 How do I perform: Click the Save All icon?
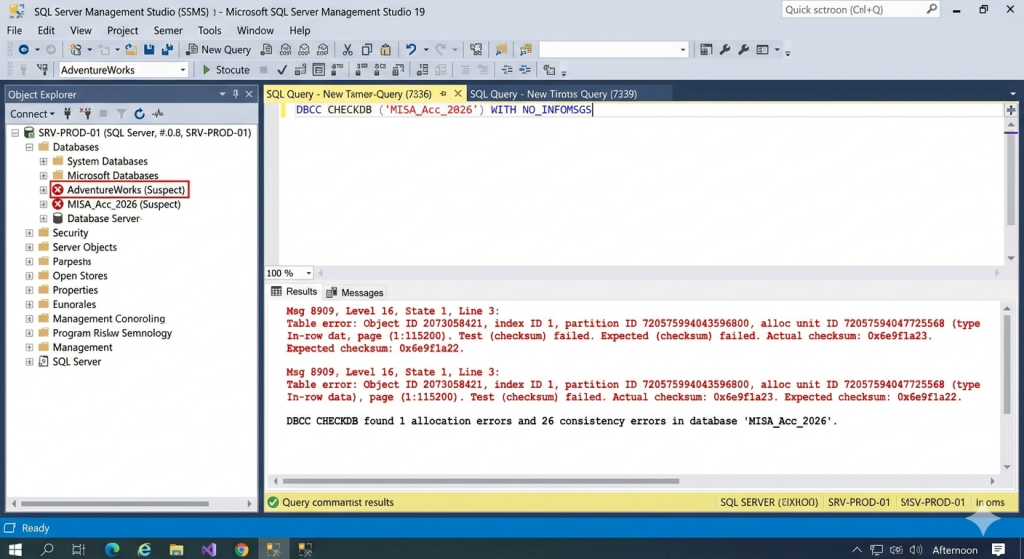pyautogui.click(x=167, y=50)
